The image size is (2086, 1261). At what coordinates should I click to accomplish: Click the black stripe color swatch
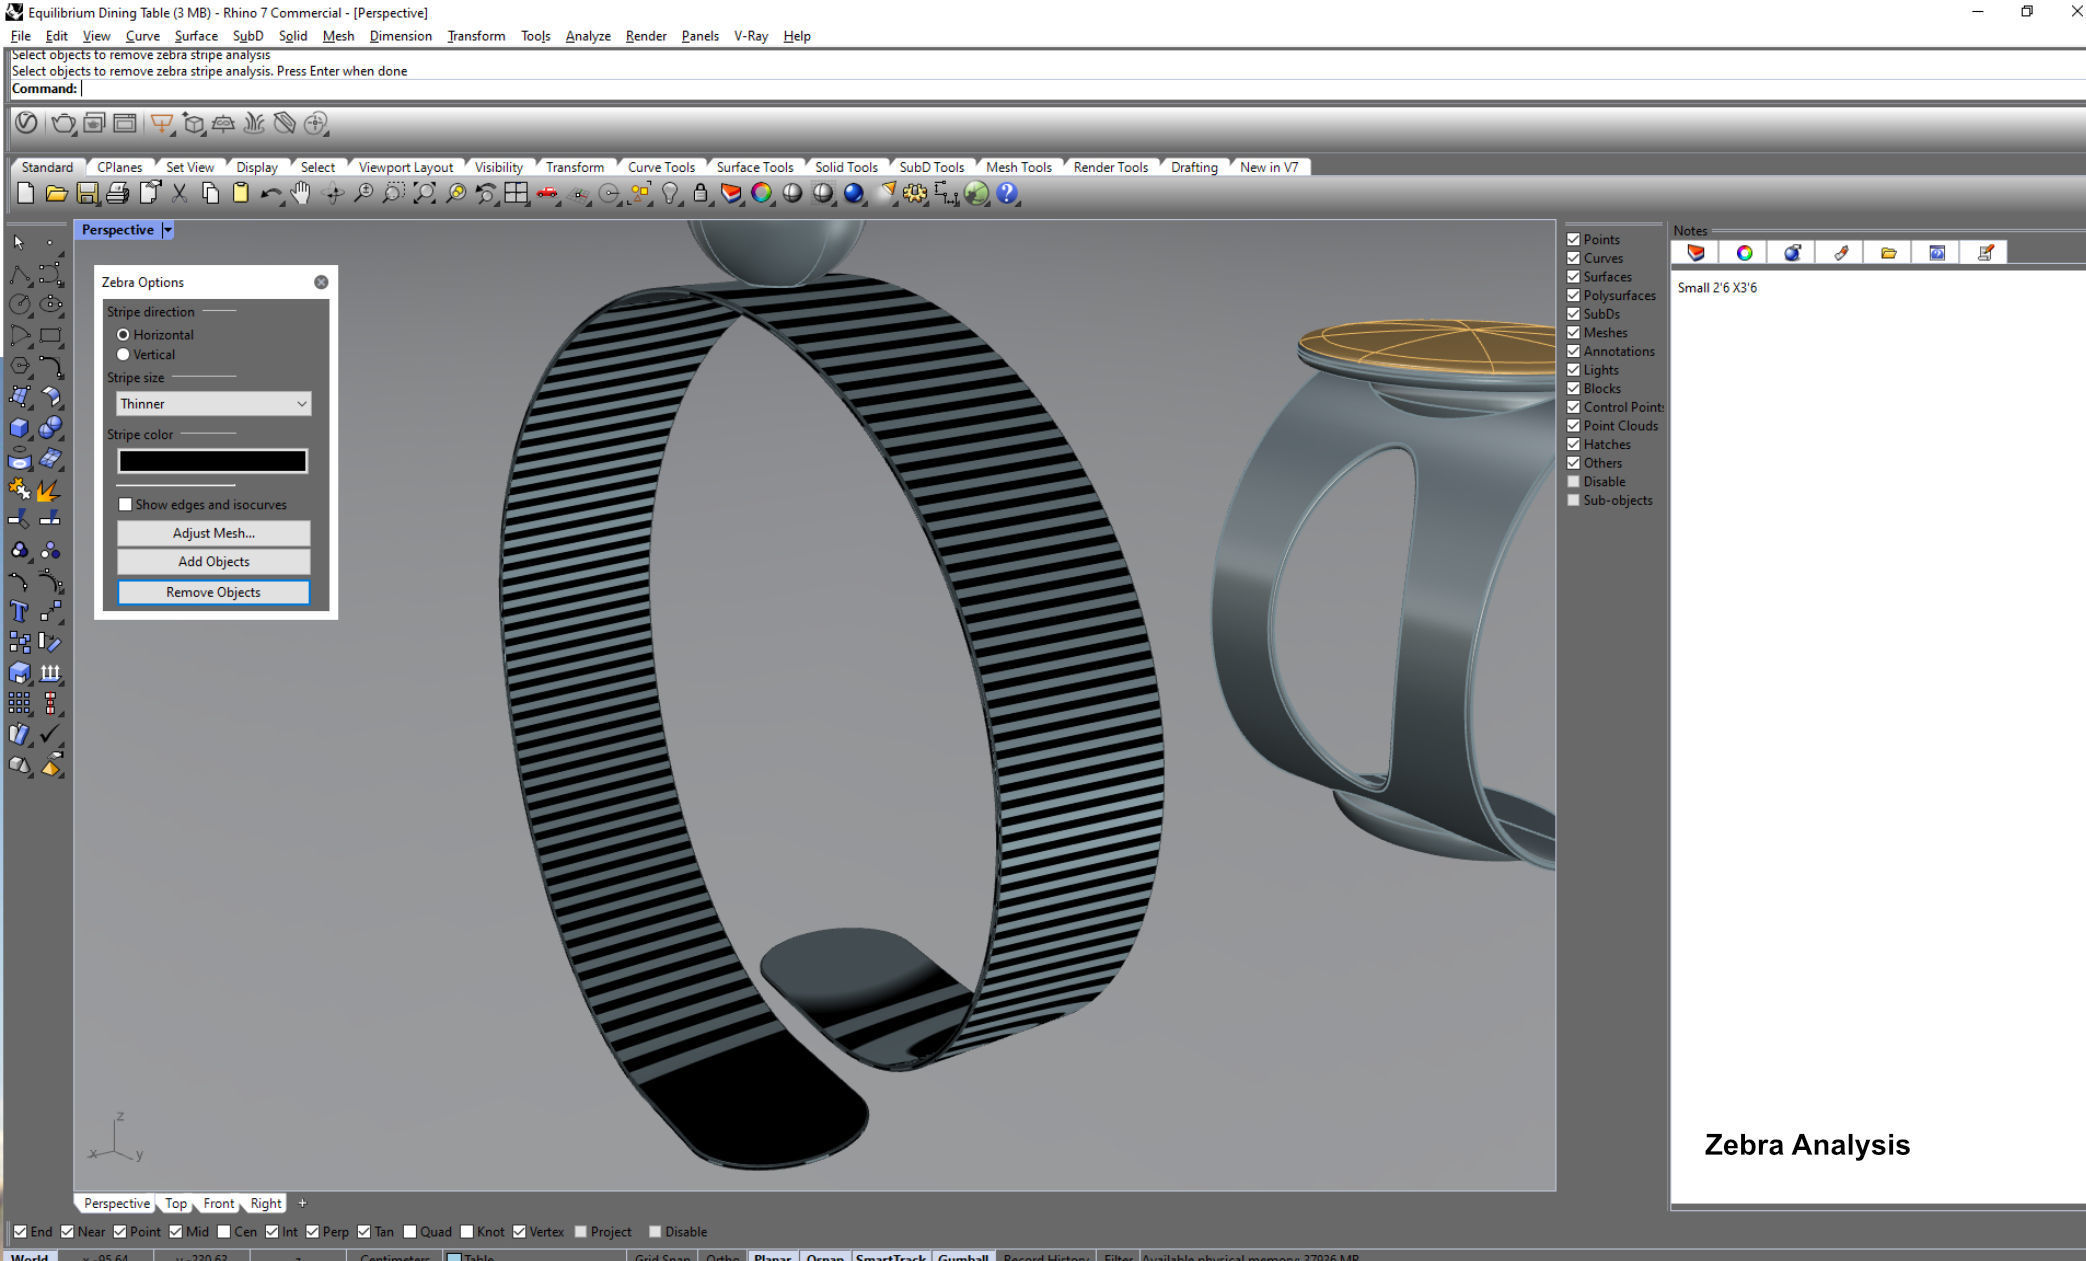(212, 461)
